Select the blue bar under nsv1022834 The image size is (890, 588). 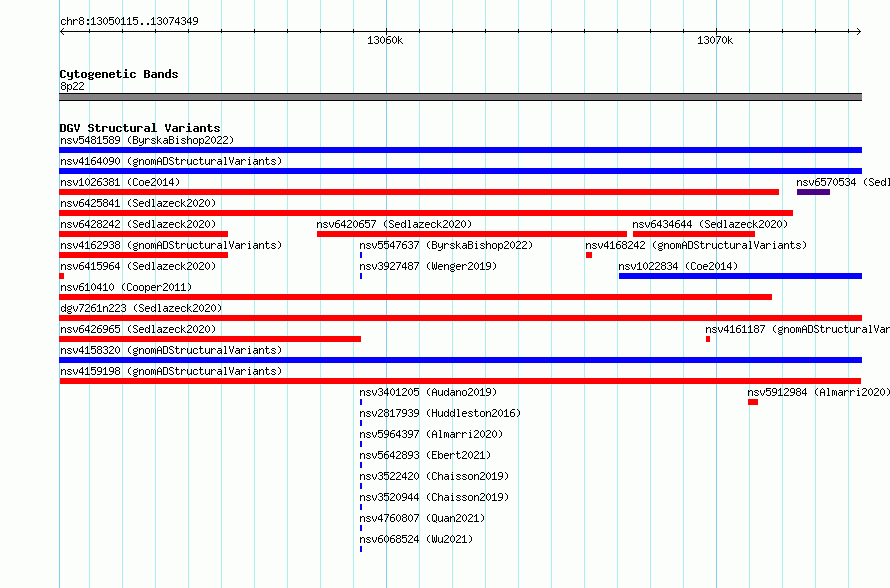pyautogui.click(x=740, y=276)
